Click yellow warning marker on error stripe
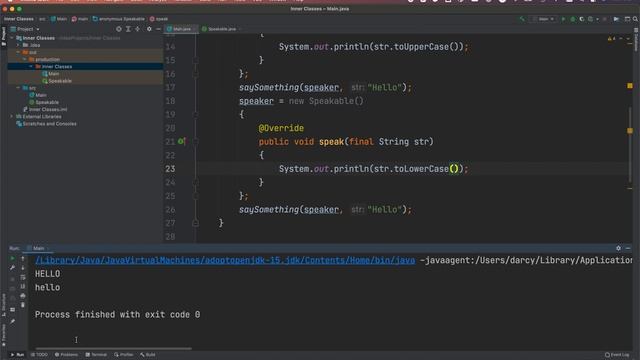The image size is (640, 360). (630, 86)
